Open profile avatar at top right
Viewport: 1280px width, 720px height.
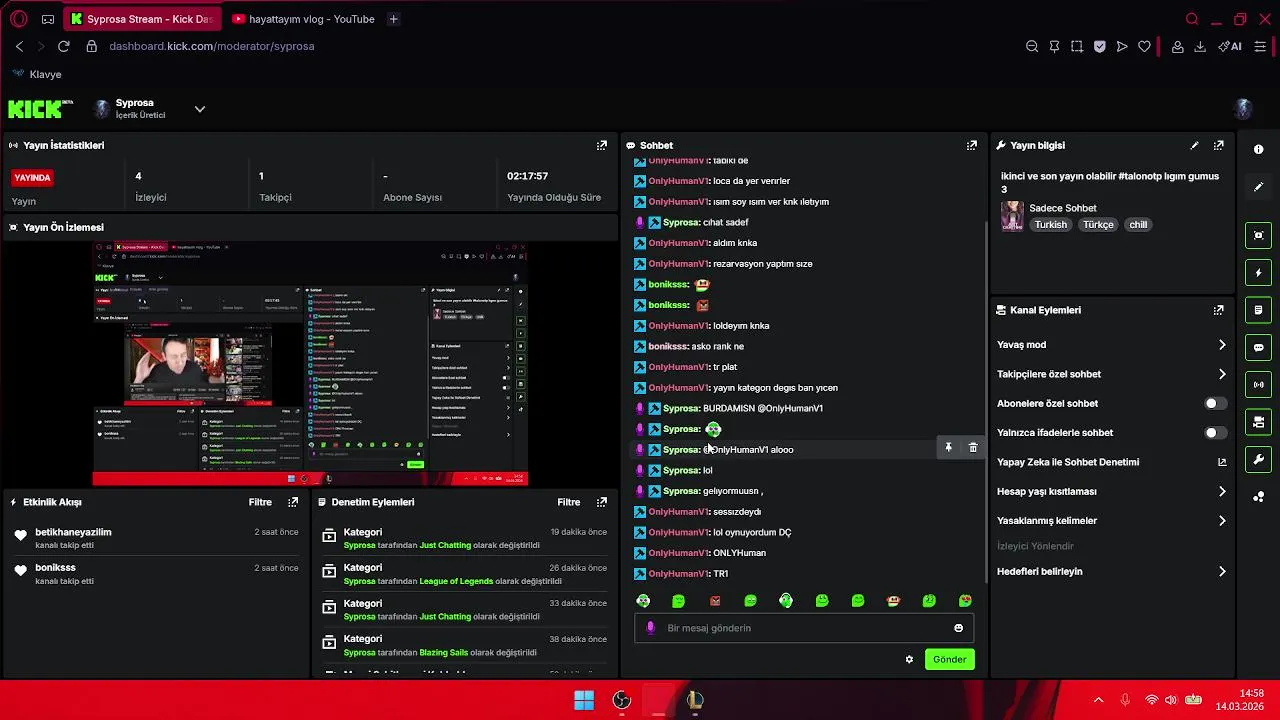[x=1244, y=109]
